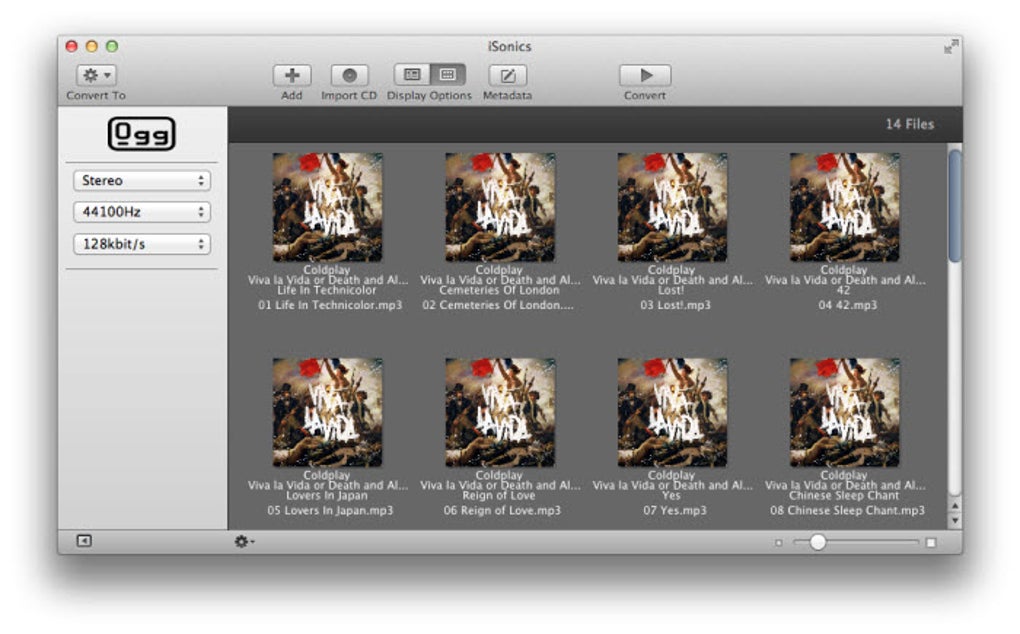The image size is (1020, 634).
Task: Close the iSonics window
Action: coord(72,46)
